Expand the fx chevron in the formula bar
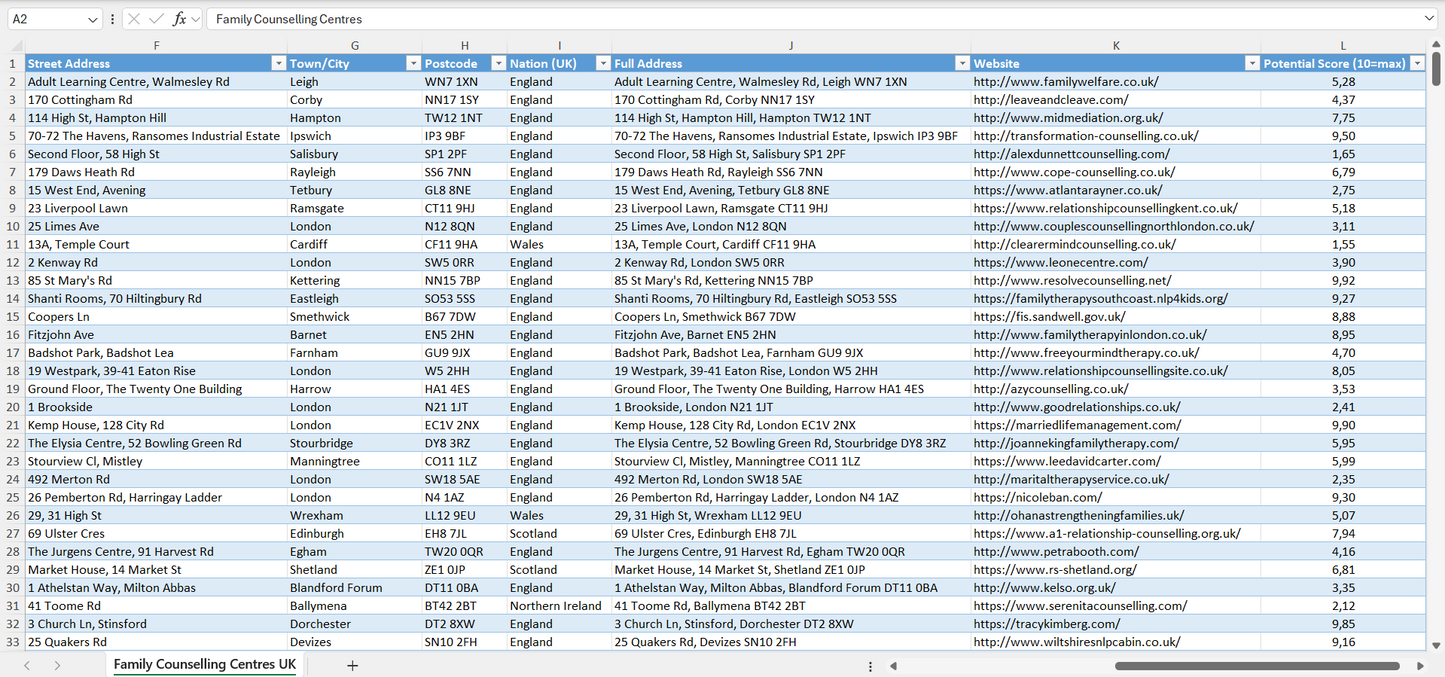Image resolution: width=1445 pixels, height=677 pixels. coord(196,18)
